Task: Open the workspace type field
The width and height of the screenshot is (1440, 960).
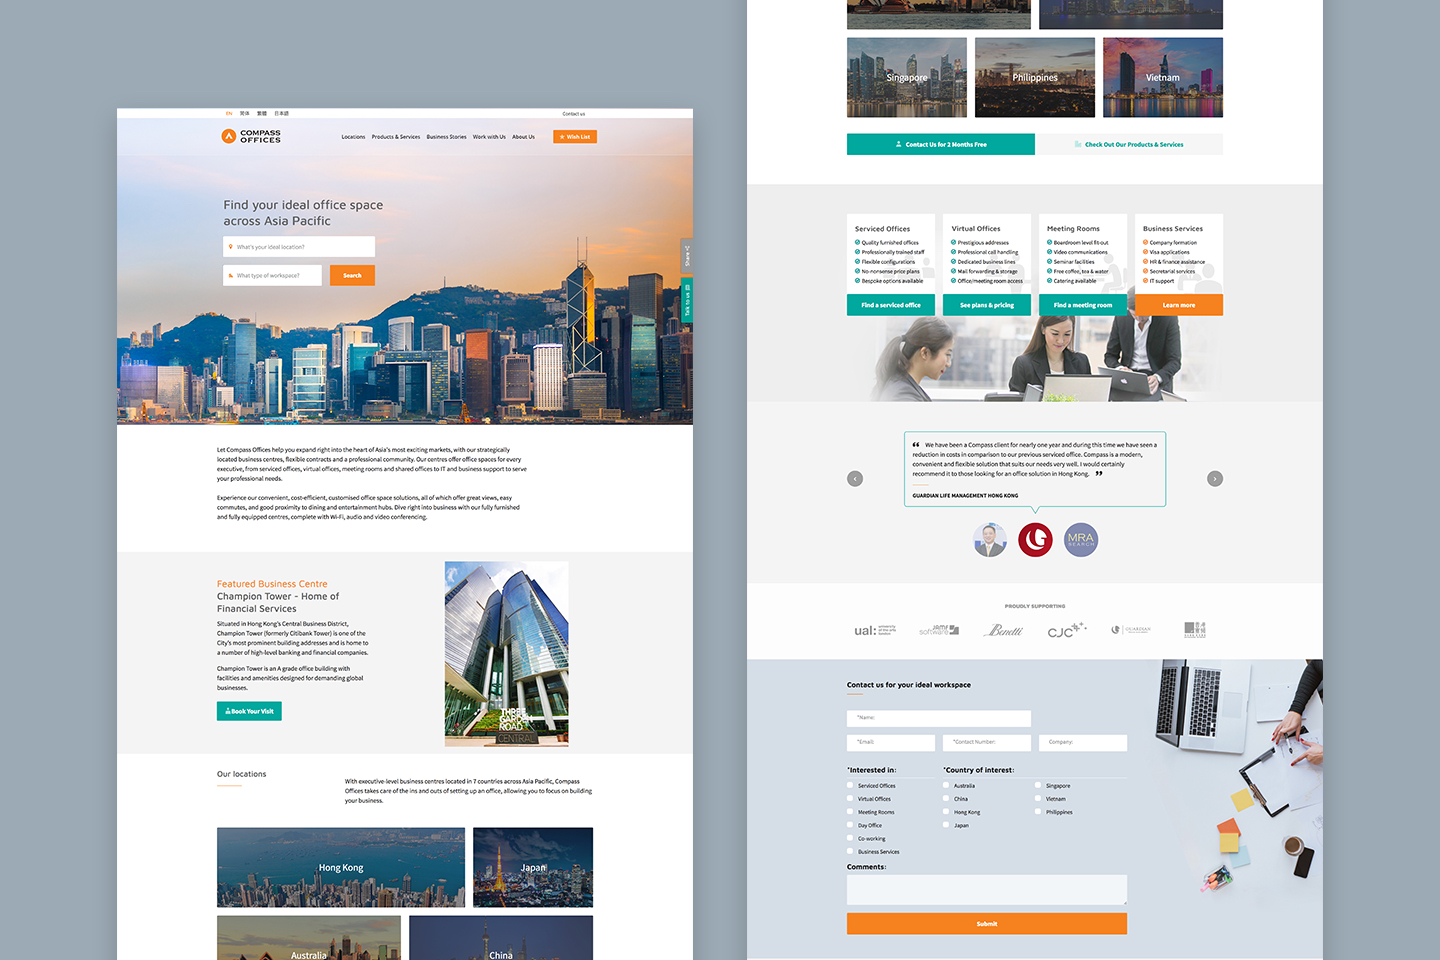Action: tap(272, 275)
